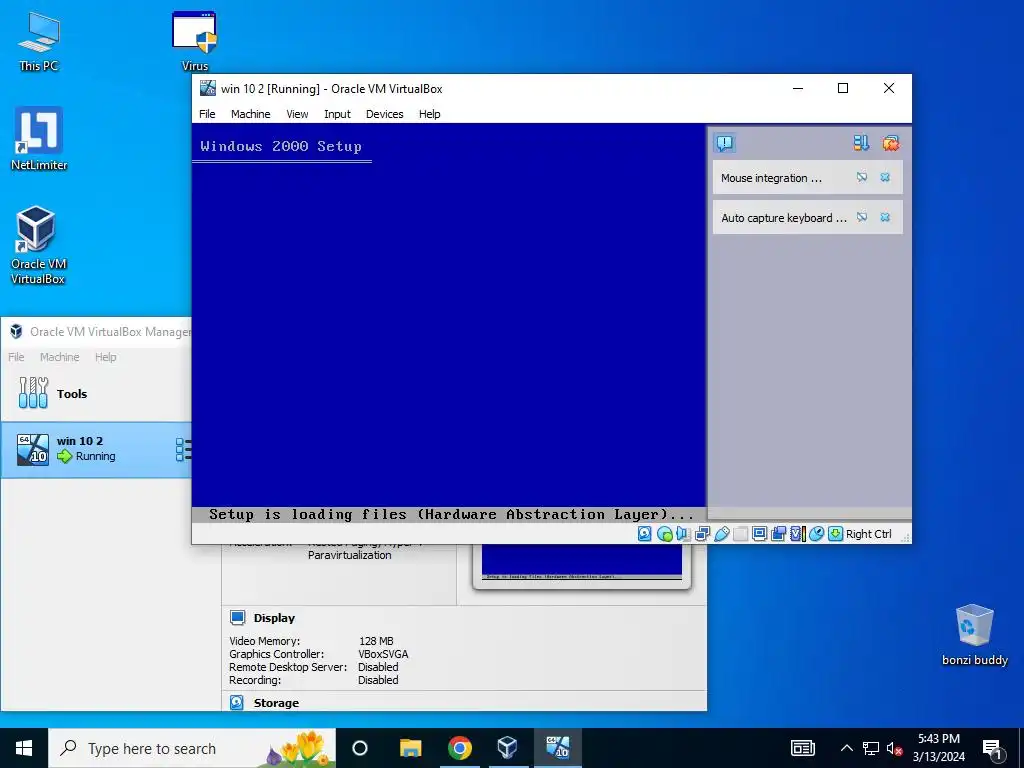The height and width of the screenshot is (768, 1024).
Task: Open the Machine menu in VM window
Action: coord(250,114)
